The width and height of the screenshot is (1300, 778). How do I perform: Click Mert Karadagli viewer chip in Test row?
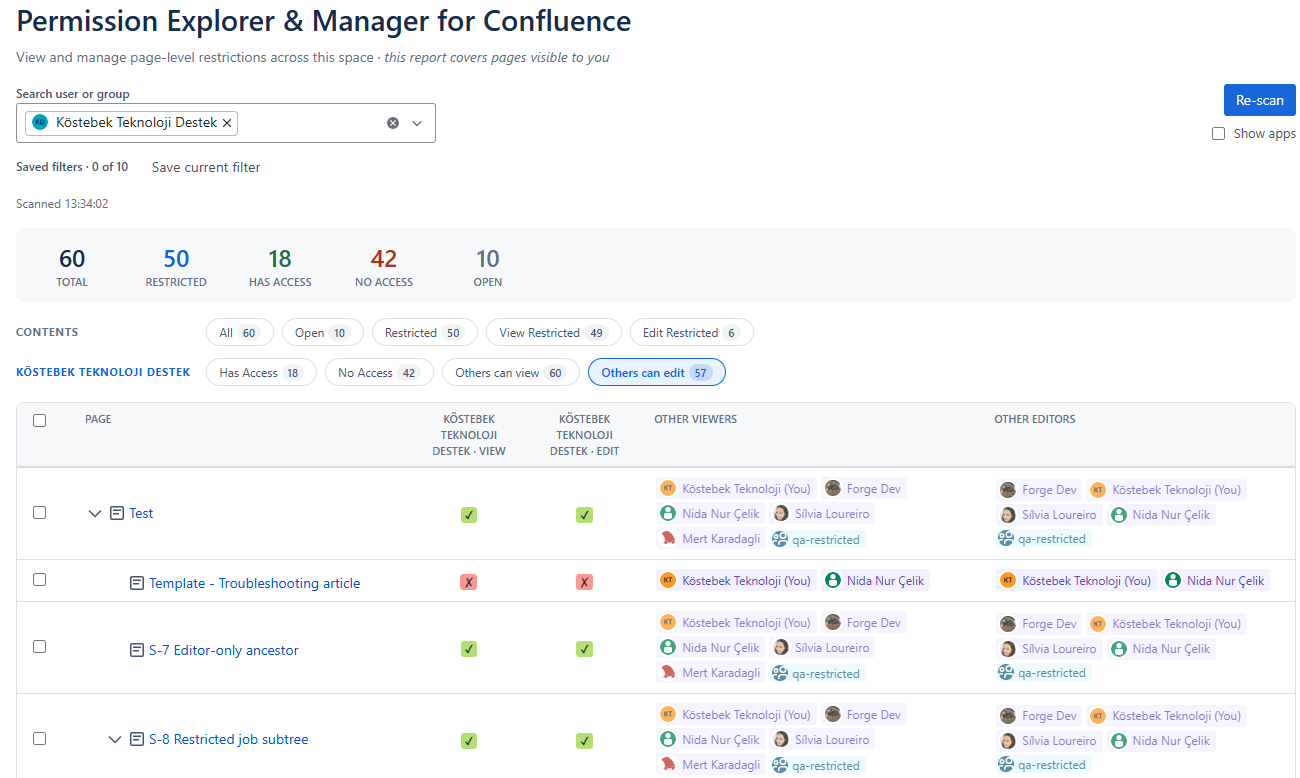coord(710,538)
